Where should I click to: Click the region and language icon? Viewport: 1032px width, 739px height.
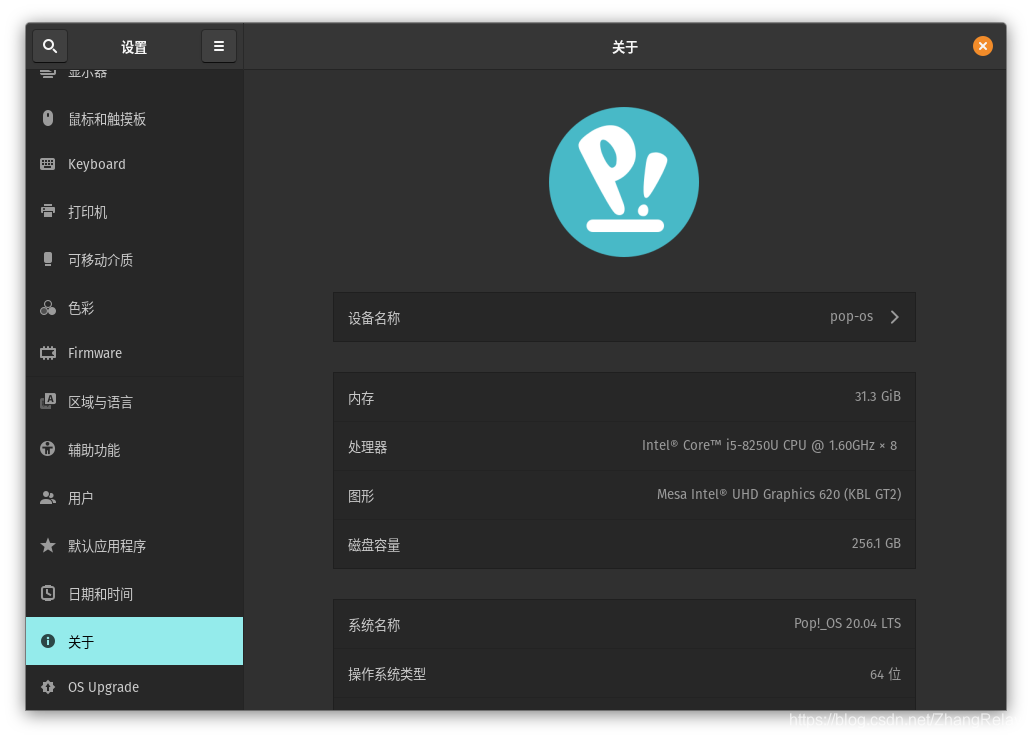48,401
